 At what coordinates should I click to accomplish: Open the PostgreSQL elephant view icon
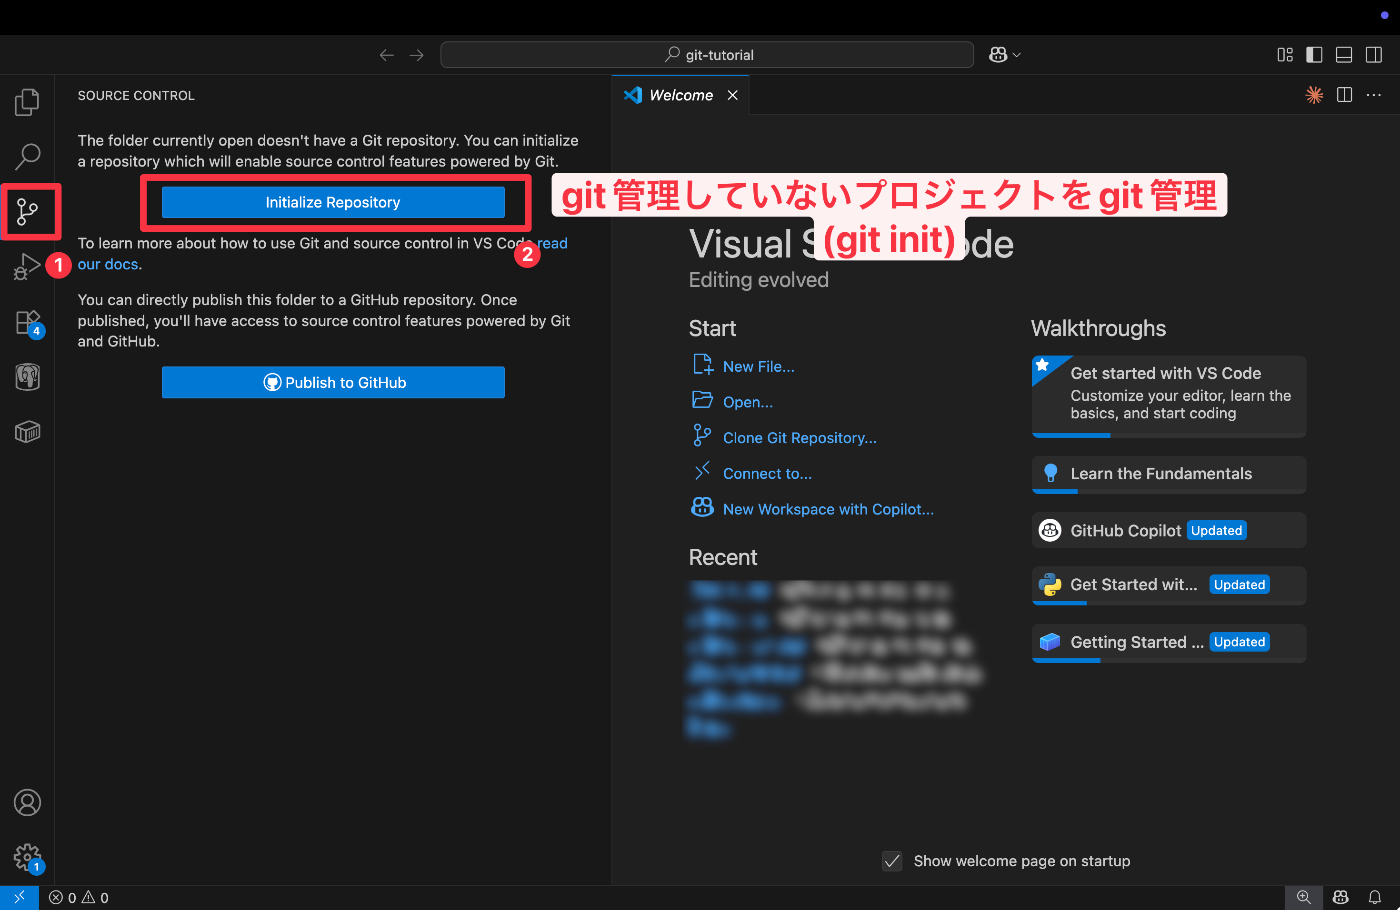click(x=27, y=377)
